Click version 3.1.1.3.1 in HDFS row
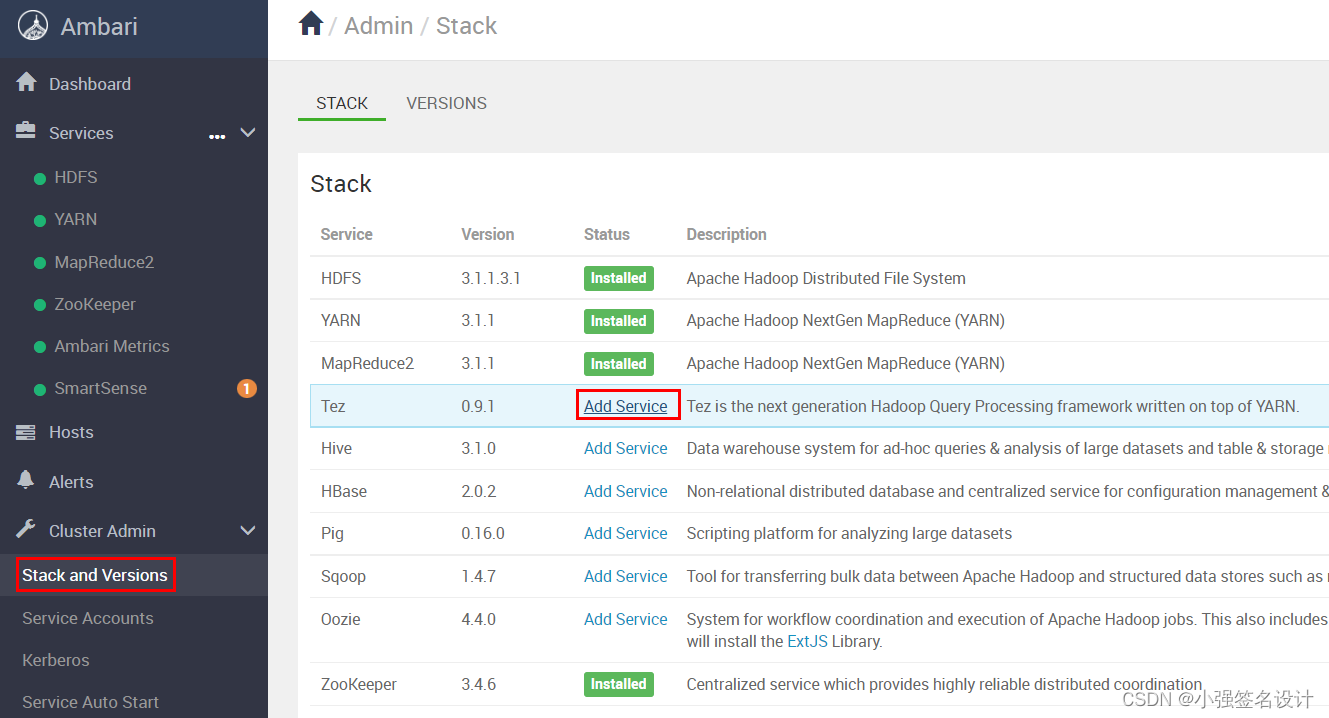The height and width of the screenshot is (718, 1329). pyautogui.click(x=491, y=278)
